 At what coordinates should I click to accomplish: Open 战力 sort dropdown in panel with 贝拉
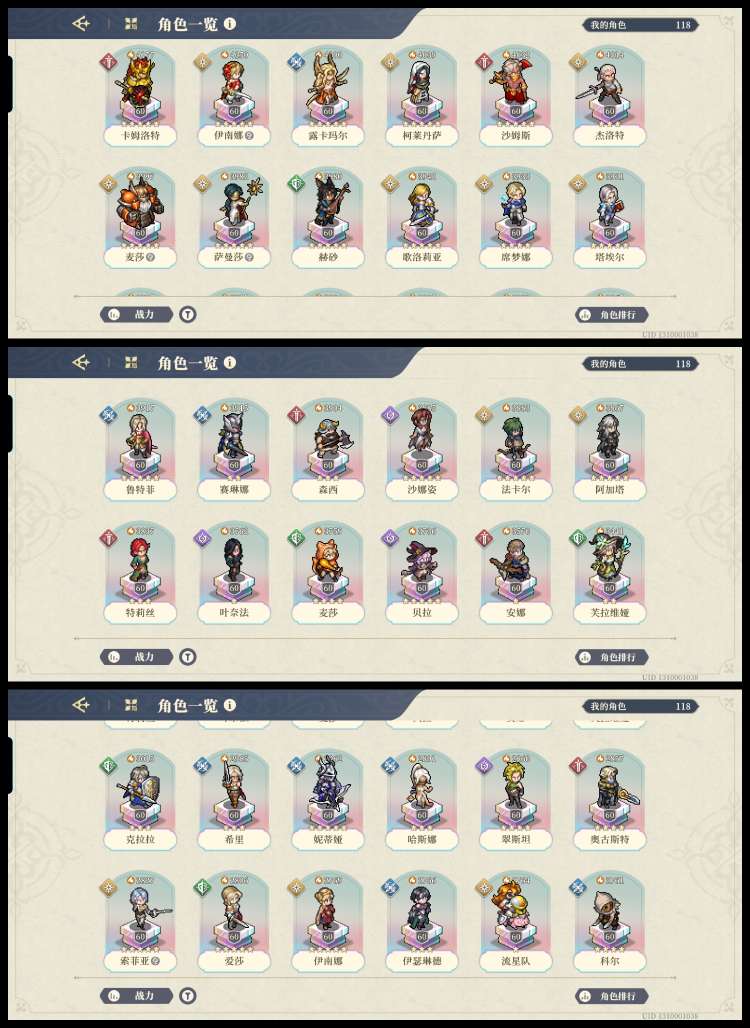[x=136, y=656]
